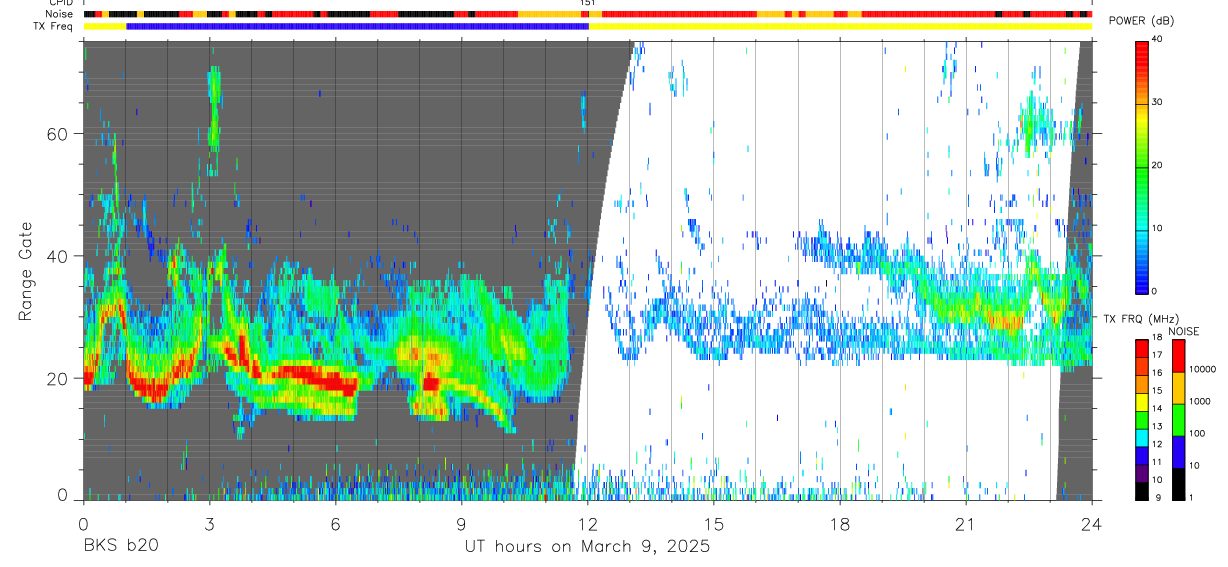This screenshot has width=1228, height=567.
Task: Click the TX frequency color scale bar
Action: pyautogui.click(x=1142, y=419)
